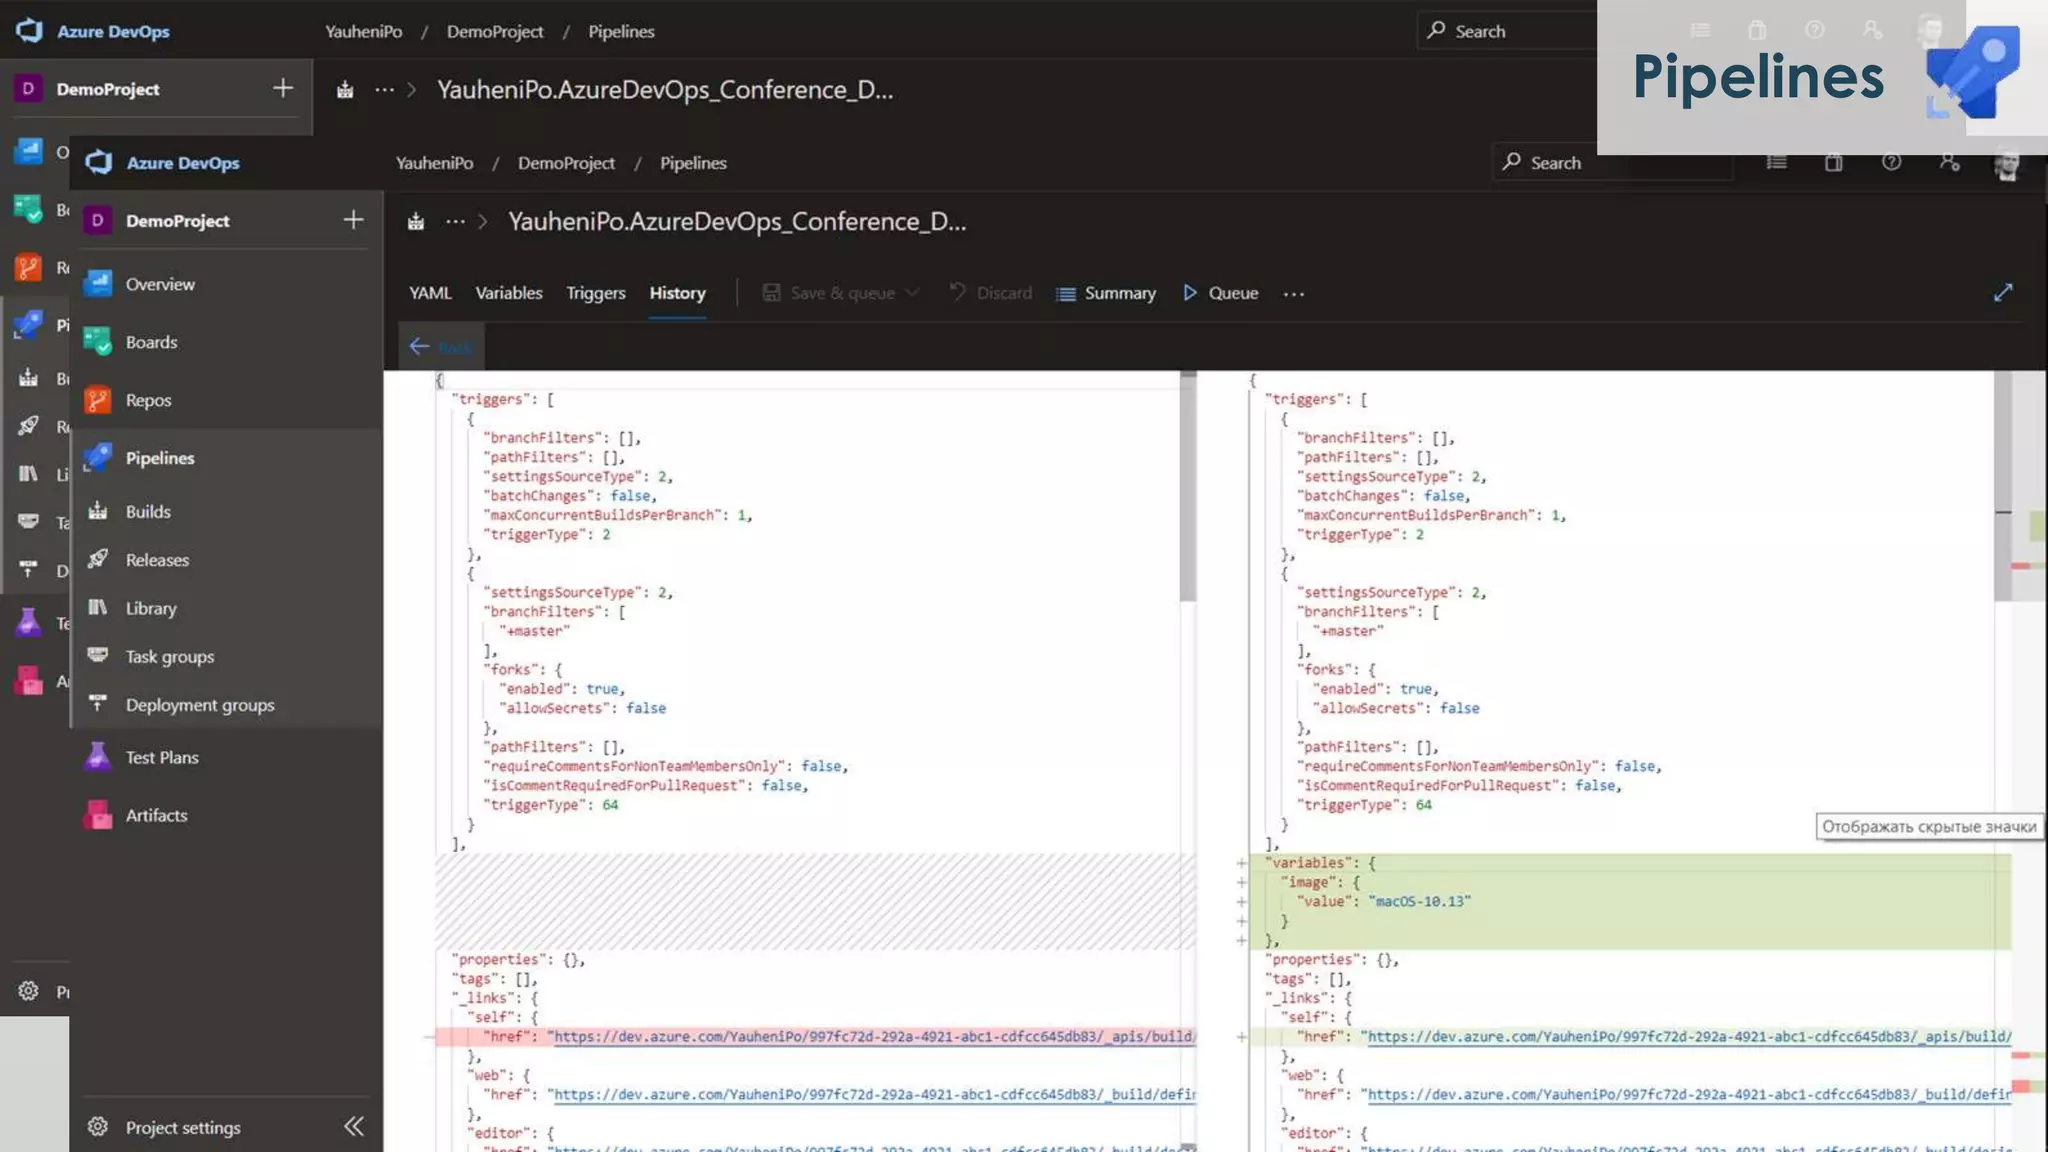Open Save & queue dropdown arrow

(912, 293)
